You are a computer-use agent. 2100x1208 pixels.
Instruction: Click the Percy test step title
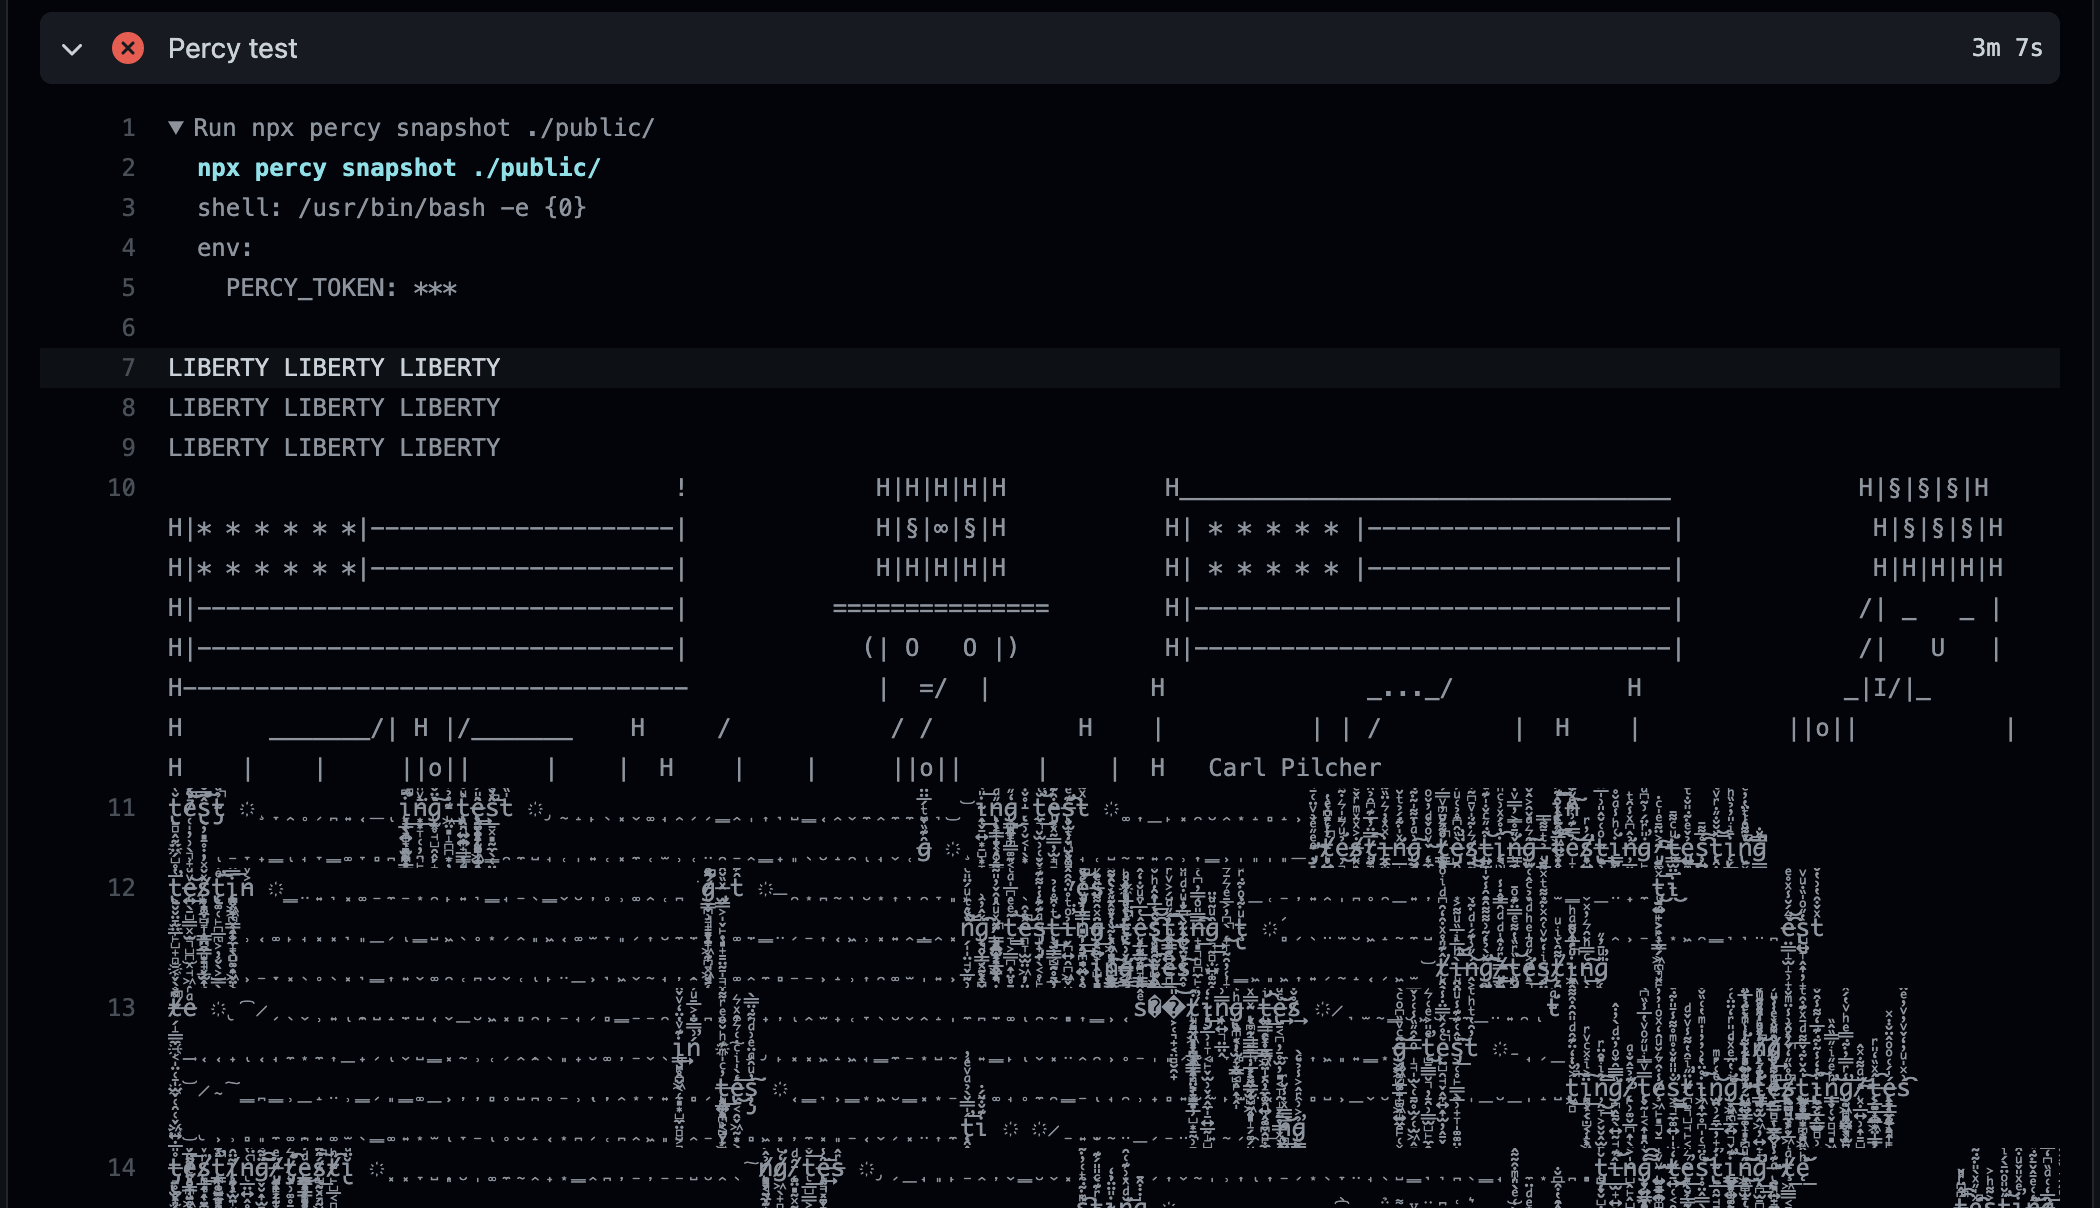pos(232,48)
